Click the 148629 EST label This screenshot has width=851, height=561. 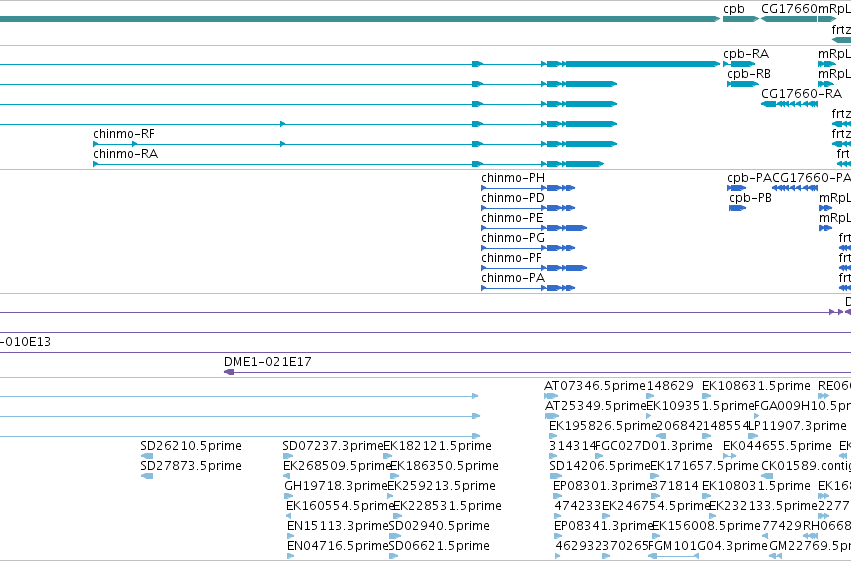pyautogui.click(x=670, y=386)
